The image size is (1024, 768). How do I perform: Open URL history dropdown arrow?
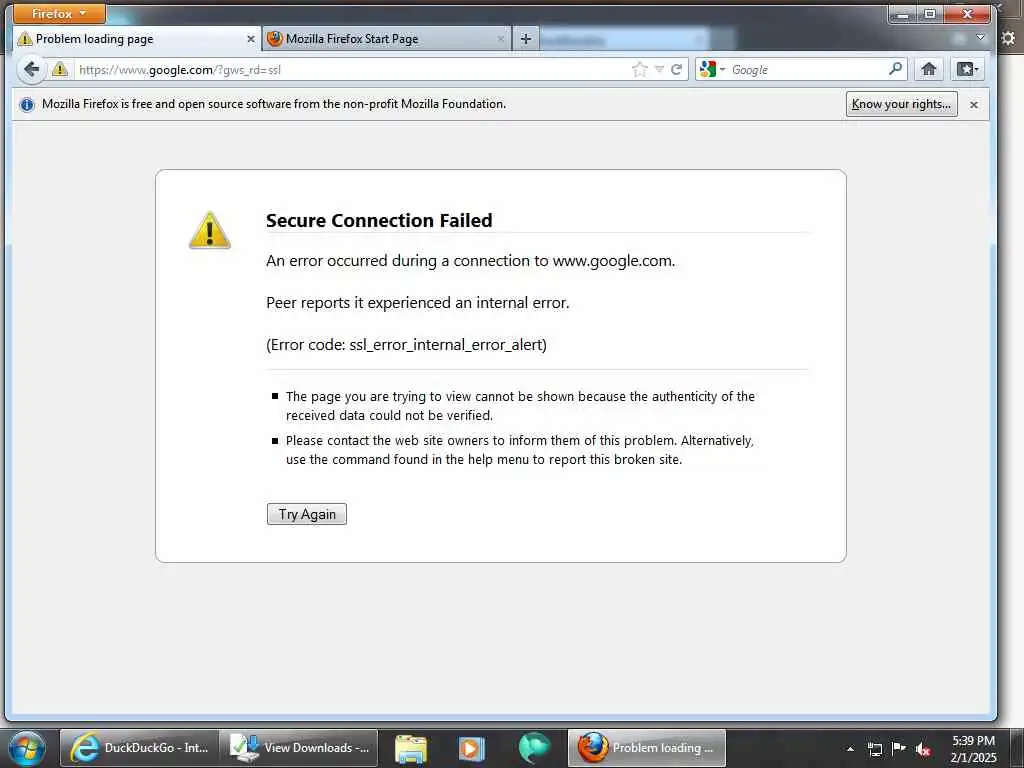[659, 69]
